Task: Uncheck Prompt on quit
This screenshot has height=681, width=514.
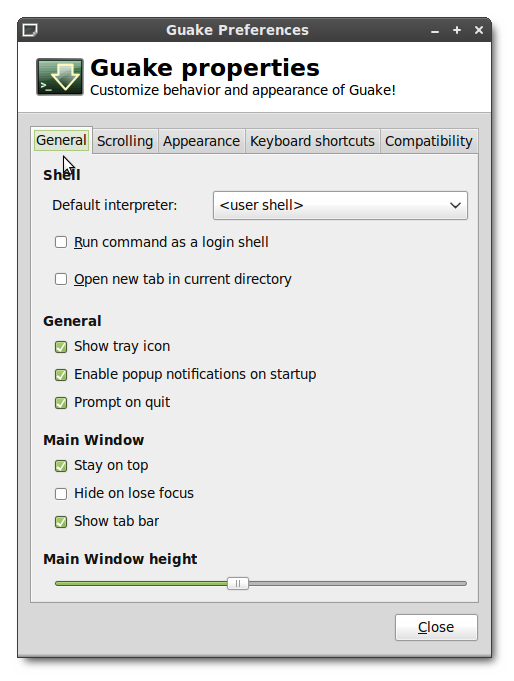Action: pos(61,403)
